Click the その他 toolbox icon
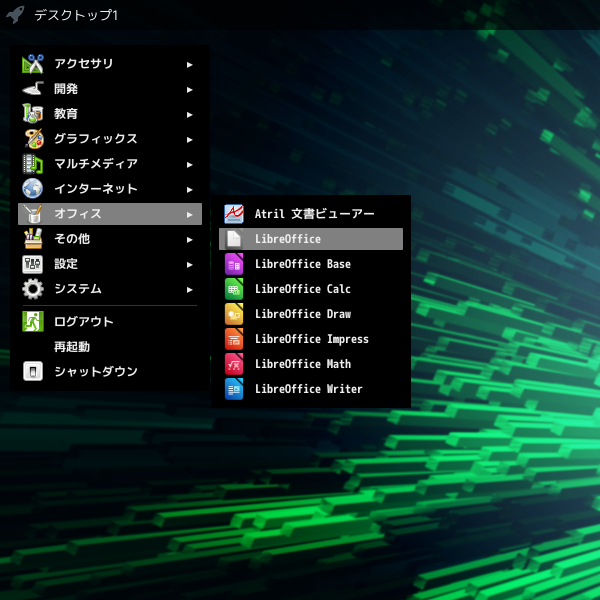This screenshot has width=600, height=600. tap(33, 239)
